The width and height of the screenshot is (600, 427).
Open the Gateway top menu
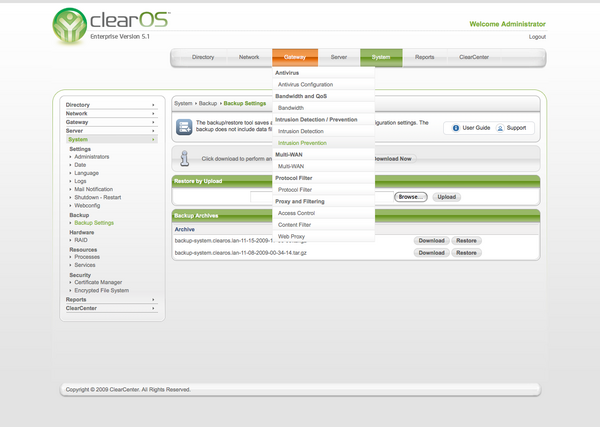click(x=295, y=57)
